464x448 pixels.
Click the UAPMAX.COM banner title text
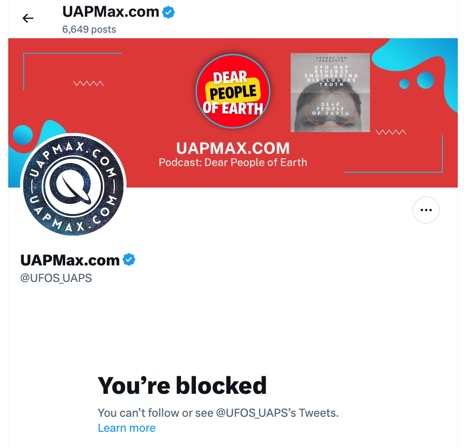tap(233, 148)
